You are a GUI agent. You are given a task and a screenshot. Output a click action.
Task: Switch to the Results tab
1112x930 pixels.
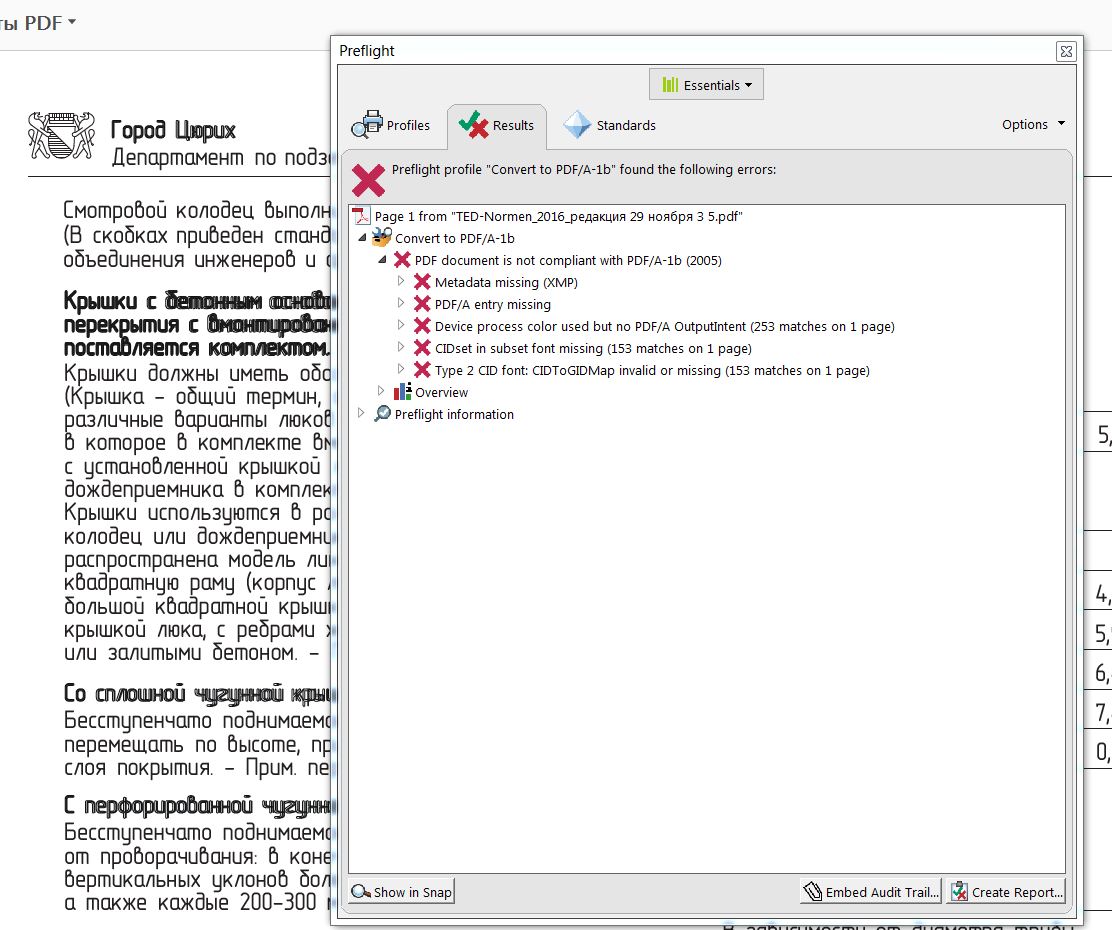[496, 126]
